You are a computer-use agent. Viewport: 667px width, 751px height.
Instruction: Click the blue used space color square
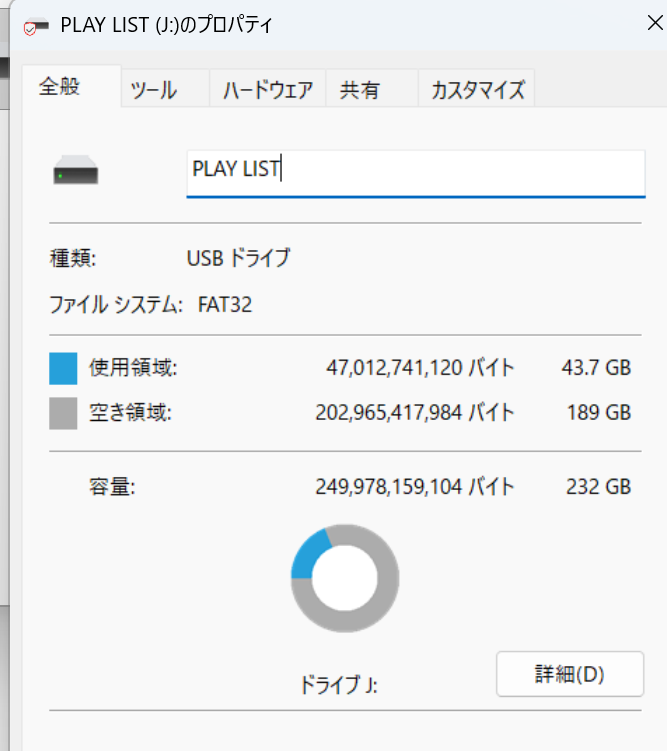[x=63, y=370]
